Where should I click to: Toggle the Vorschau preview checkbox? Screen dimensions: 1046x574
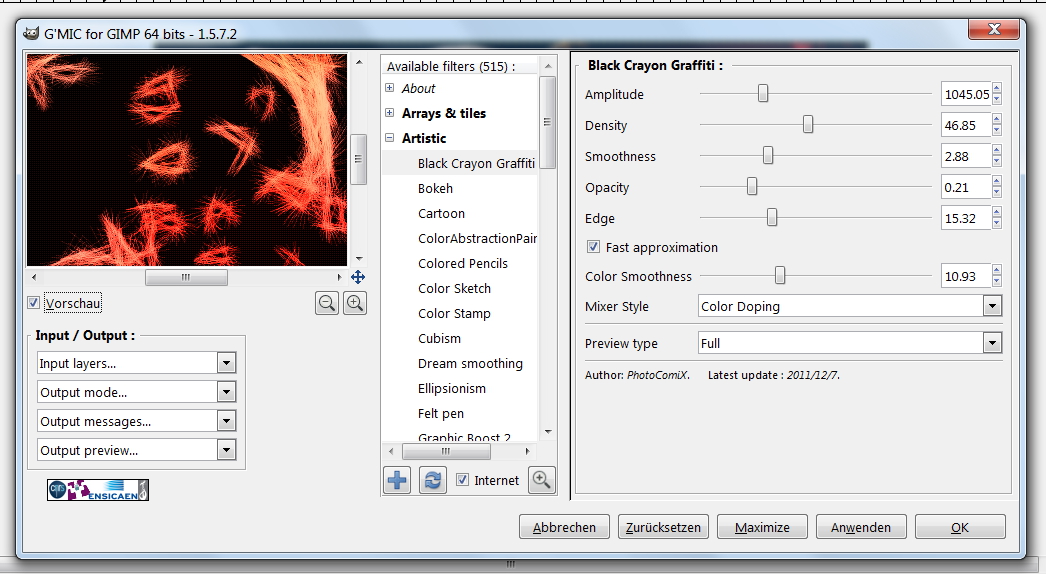click(x=34, y=303)
